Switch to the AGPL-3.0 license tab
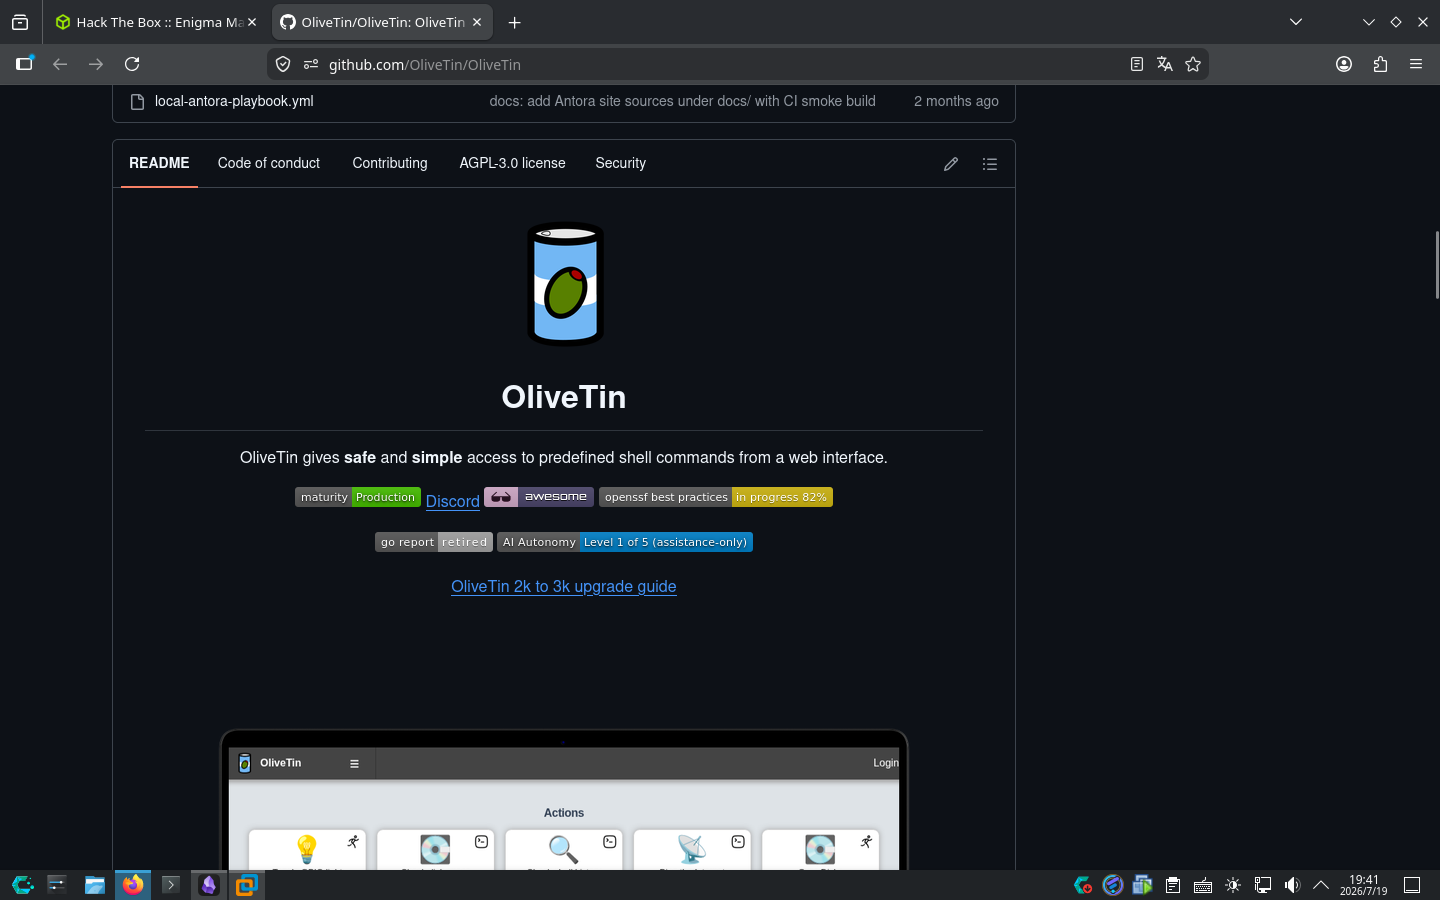Viewport: 1440px width, 900px height. pos(512,163)
